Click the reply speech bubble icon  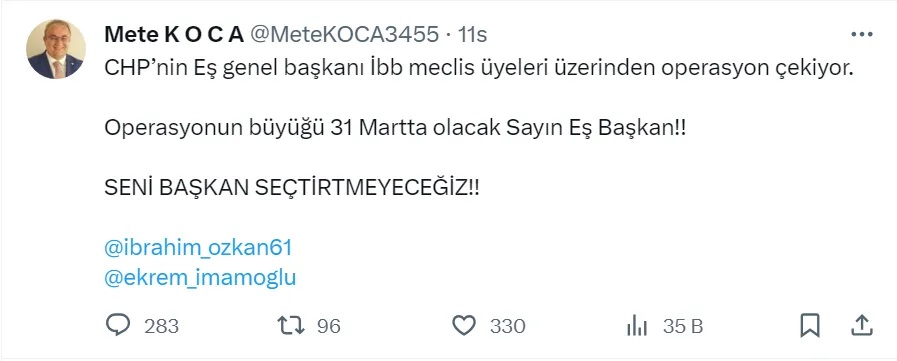pos(118,326)
